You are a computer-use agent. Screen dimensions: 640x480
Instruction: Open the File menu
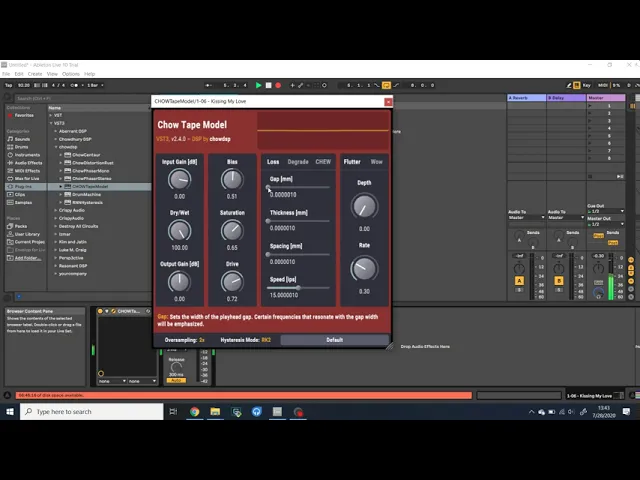tap(6, 74)
